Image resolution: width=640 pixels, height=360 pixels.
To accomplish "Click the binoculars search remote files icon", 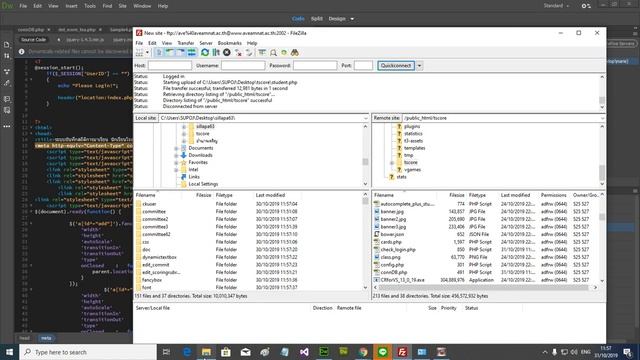I will 295,53.
